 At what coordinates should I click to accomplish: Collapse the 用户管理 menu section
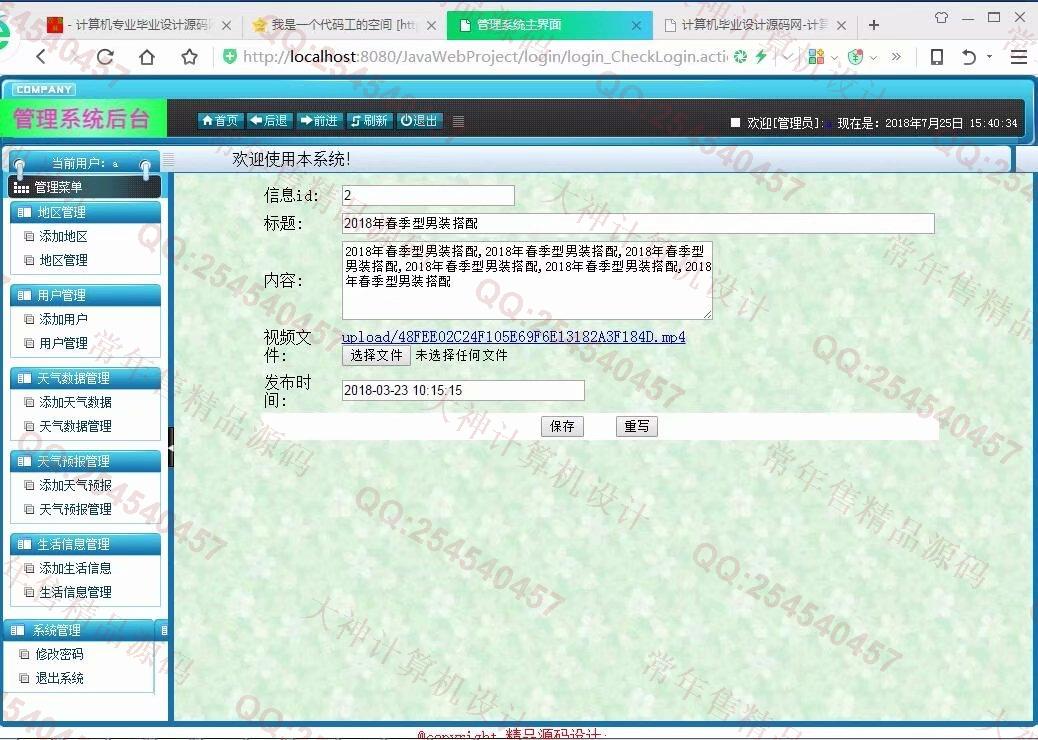click(x=85, y=295)
